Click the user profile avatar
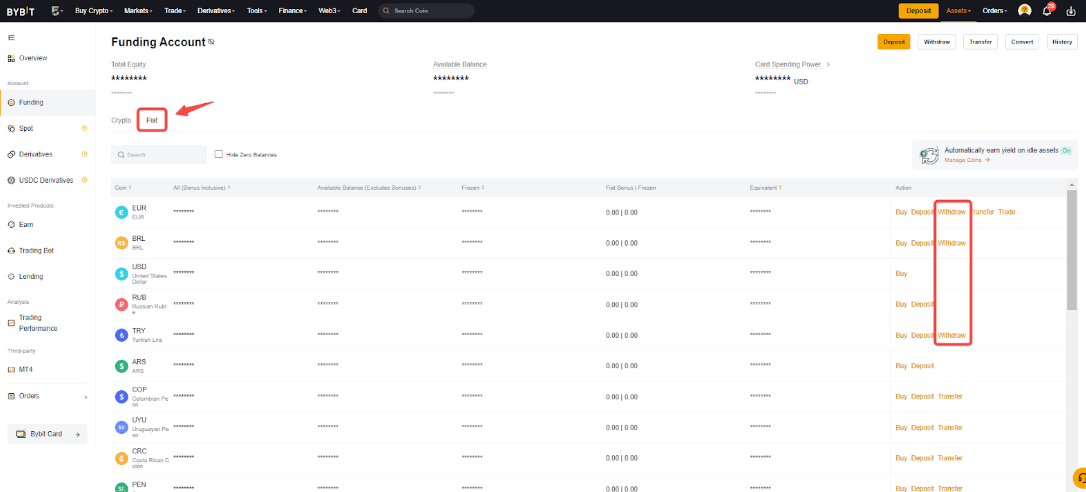 1024,10
